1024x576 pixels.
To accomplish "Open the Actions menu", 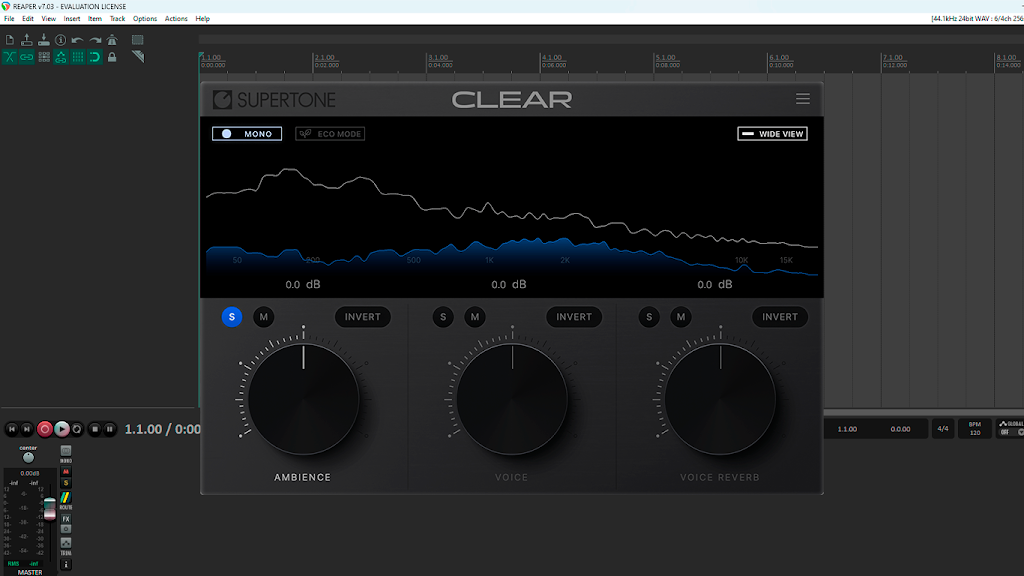I will point(176,19).
